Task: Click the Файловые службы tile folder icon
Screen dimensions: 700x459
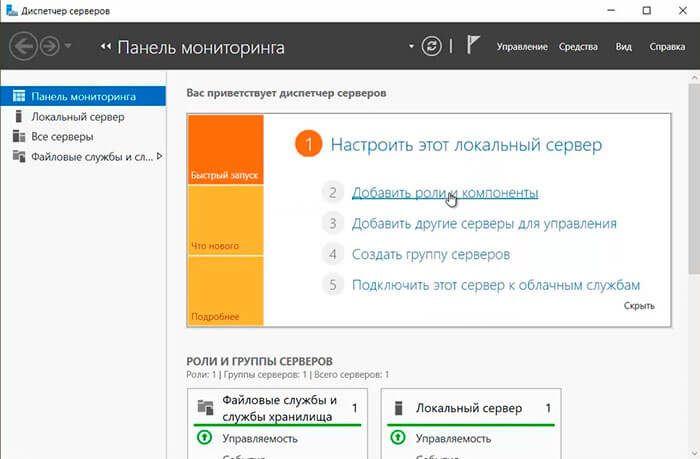Action: 205,407
